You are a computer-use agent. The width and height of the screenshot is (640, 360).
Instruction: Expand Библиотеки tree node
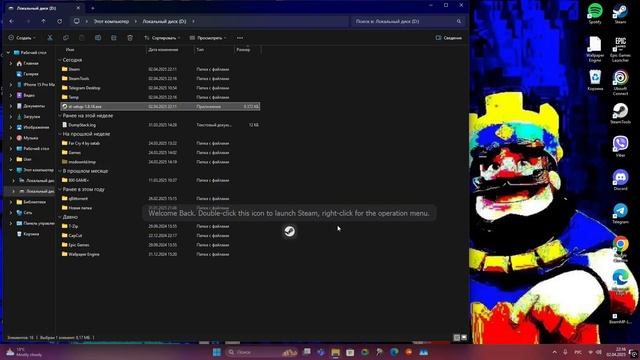coord(11,202)
